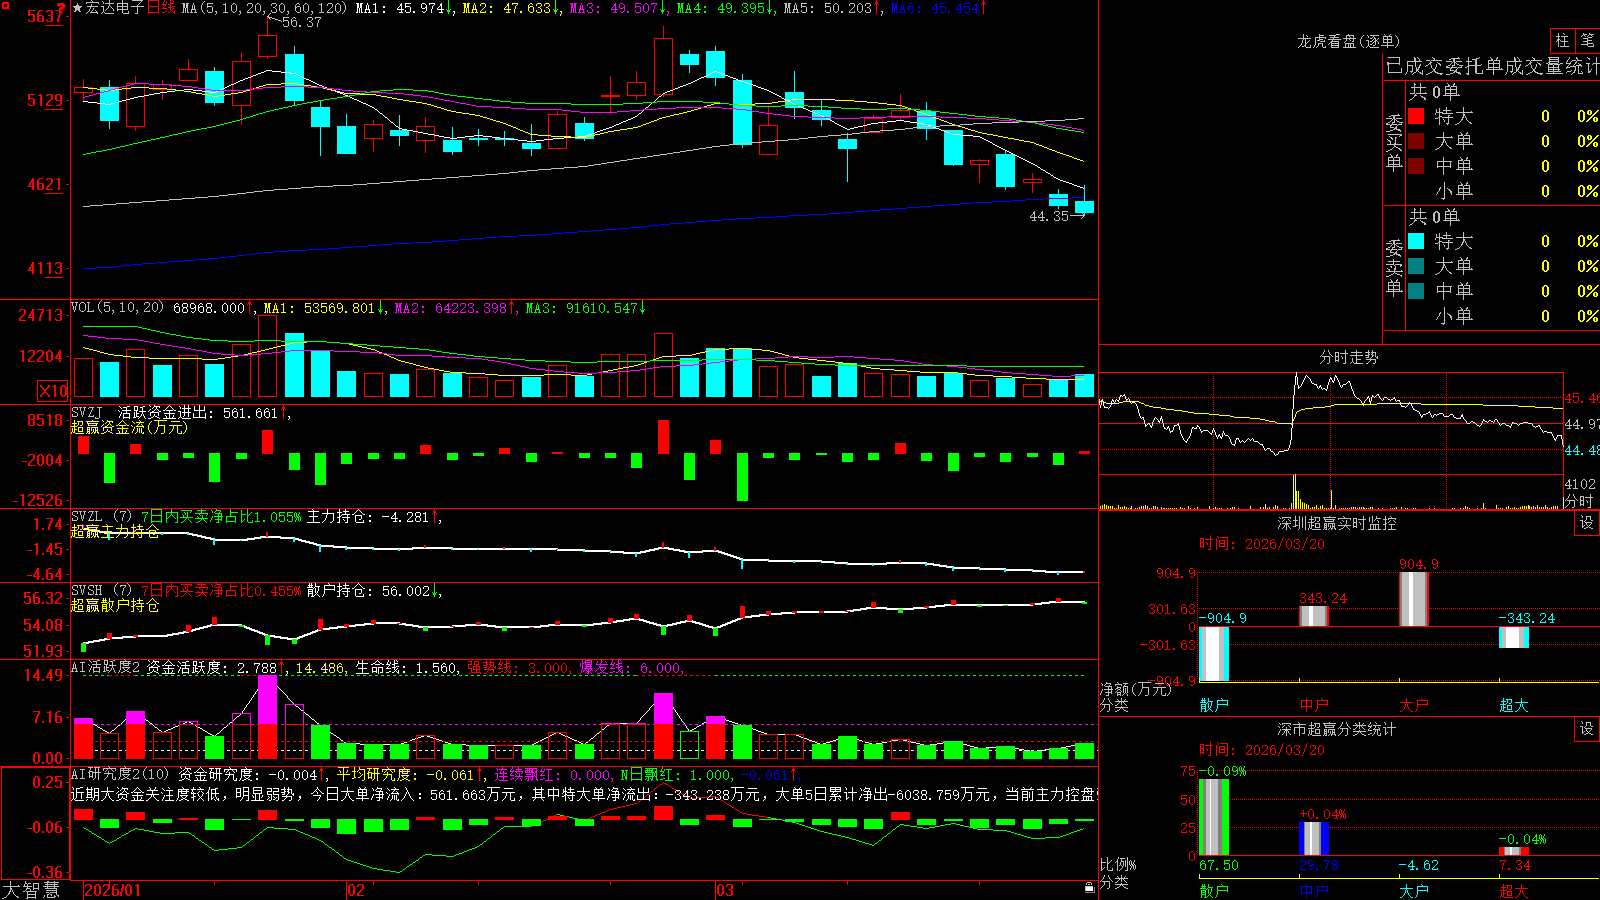Viewport: 1600px width, 900px height.
Task: Click the AI研究度2(10) indicator label
Action: click(121, 774)
